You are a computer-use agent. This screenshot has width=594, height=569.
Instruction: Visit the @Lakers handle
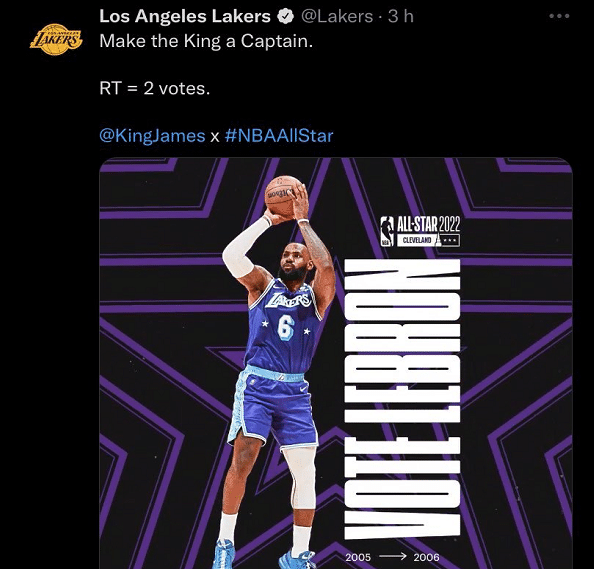[337, 16]
